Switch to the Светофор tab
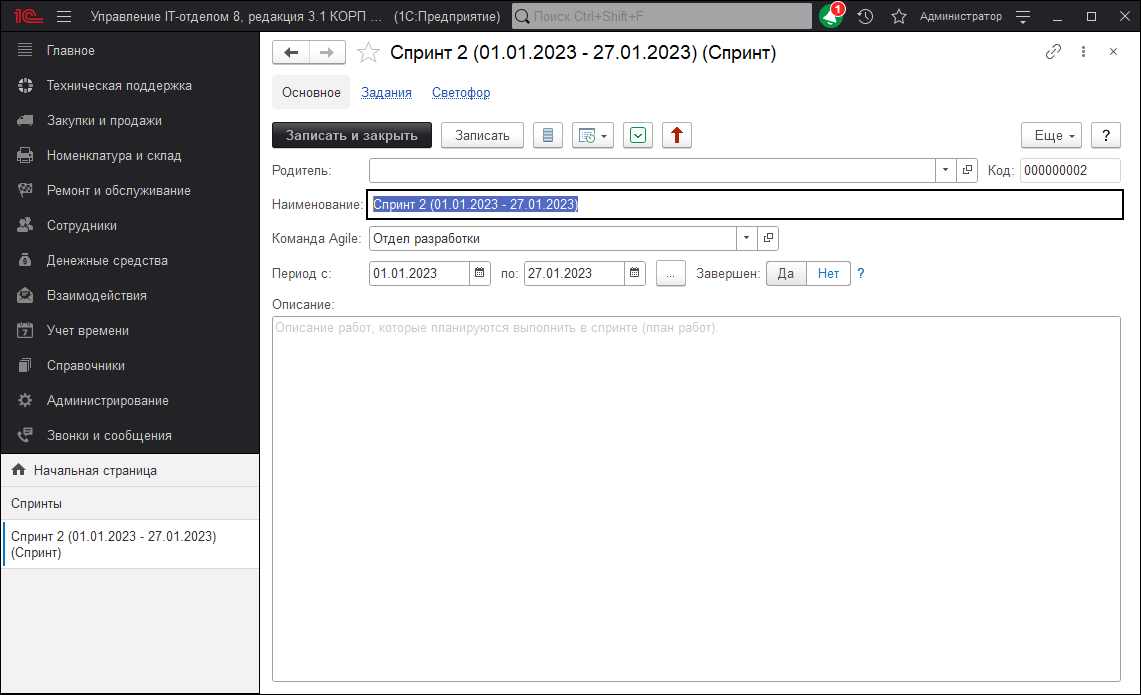 point(461,92)
